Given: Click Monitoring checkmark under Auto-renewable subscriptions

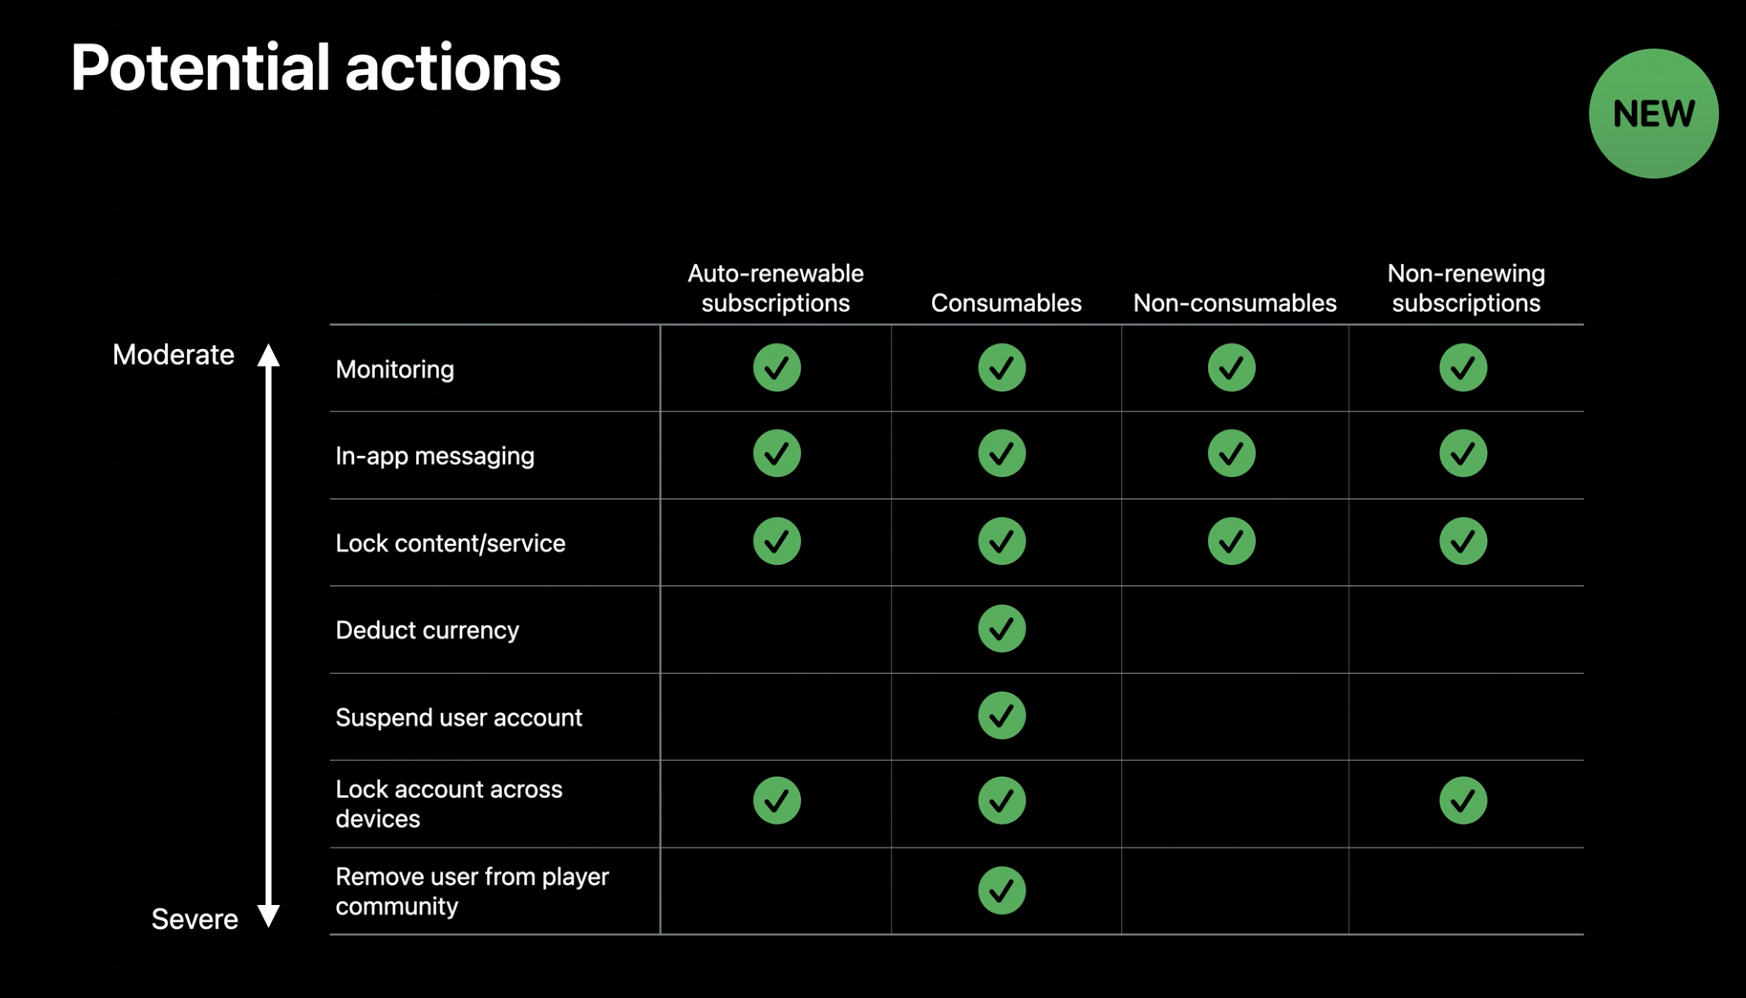Looking at the screenshot, I should 777,368.
